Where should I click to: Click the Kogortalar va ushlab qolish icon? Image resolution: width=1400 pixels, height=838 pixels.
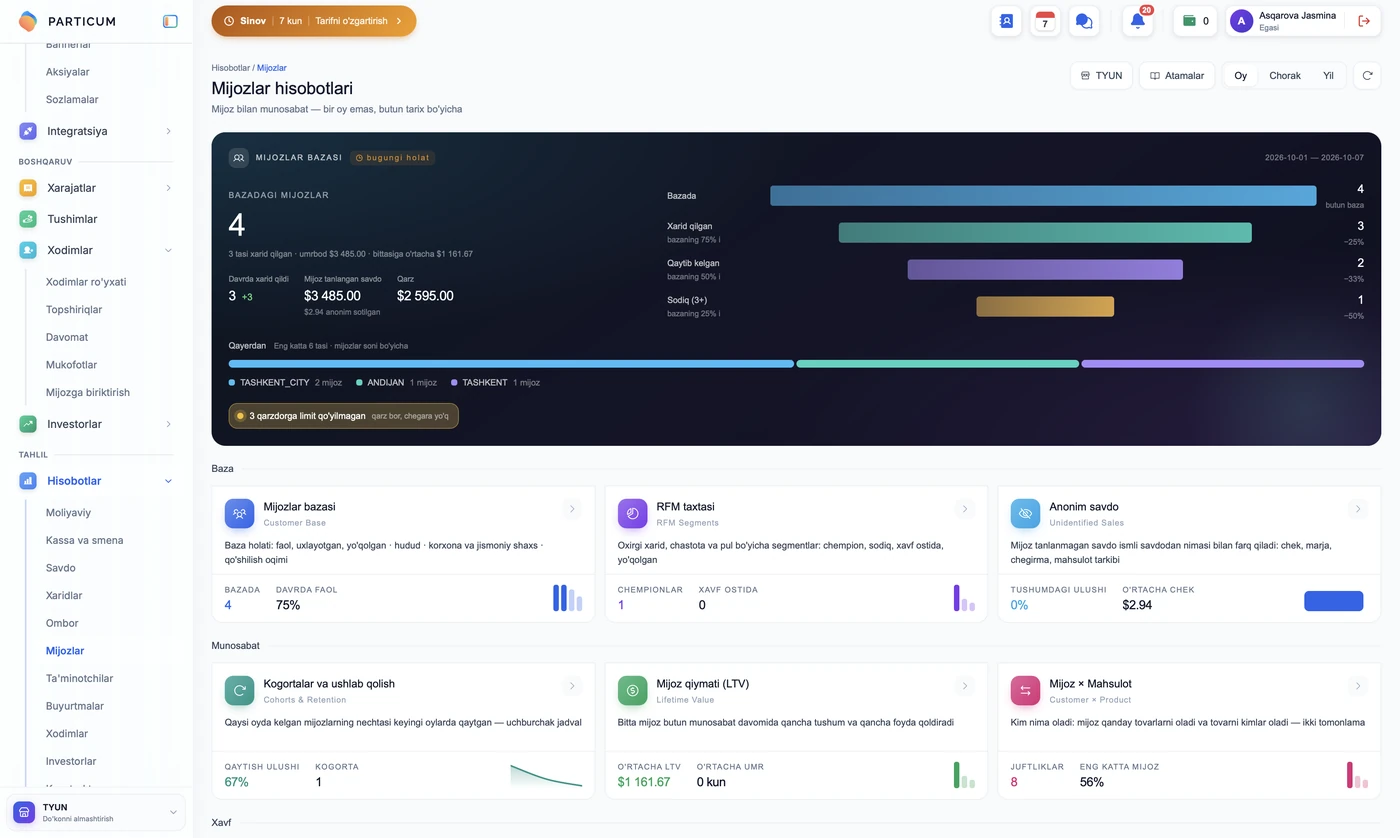(x=240, y=691)
